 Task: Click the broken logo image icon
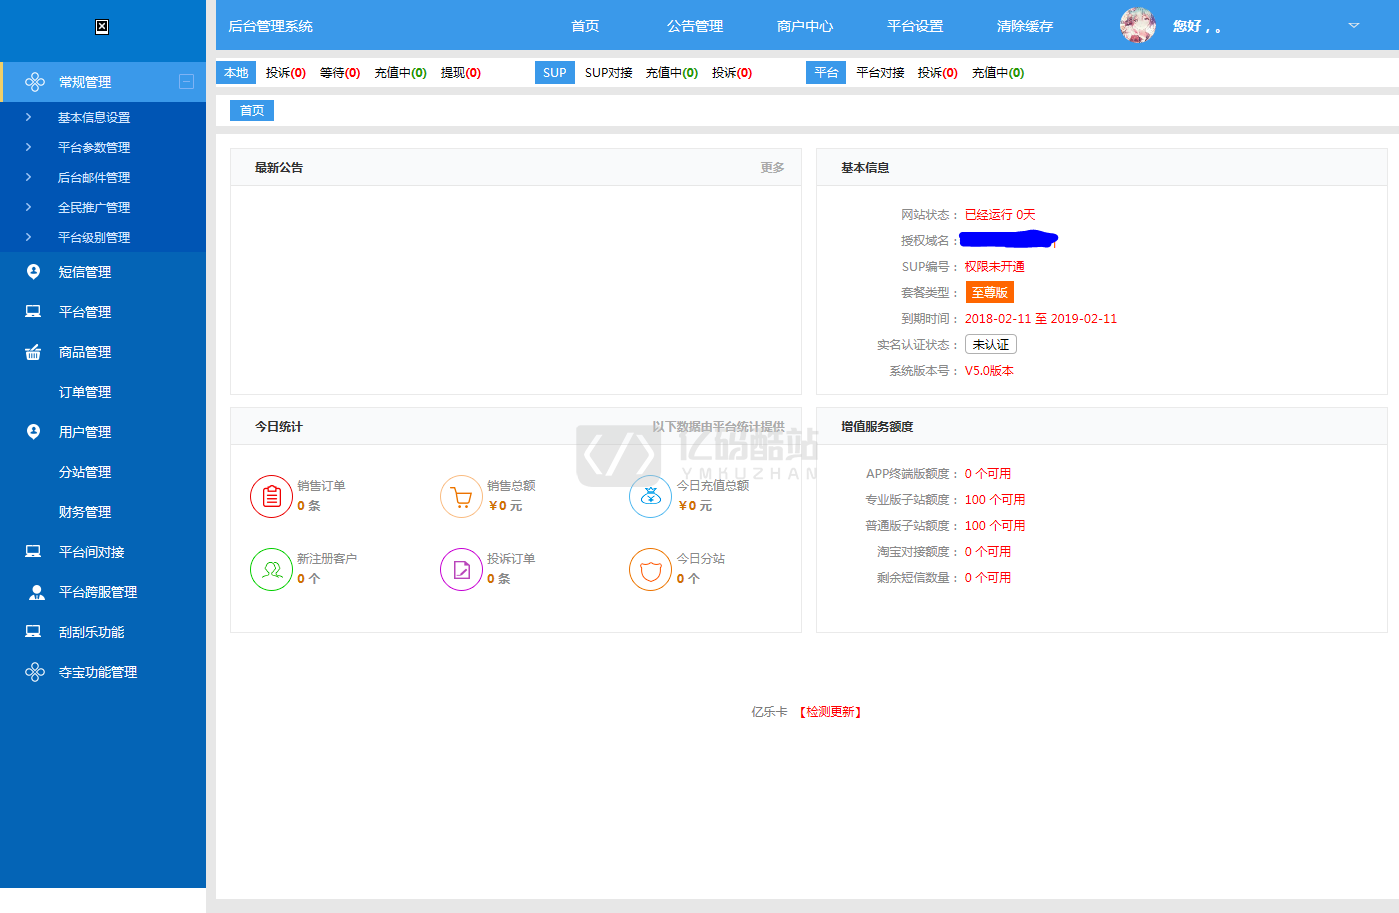(x=102, y=27)
